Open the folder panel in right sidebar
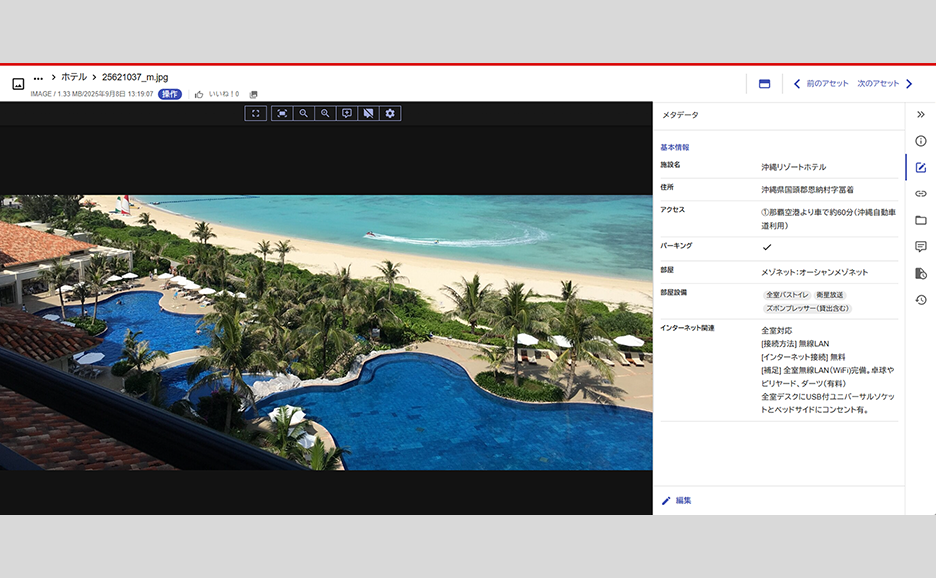 (921, 220)
